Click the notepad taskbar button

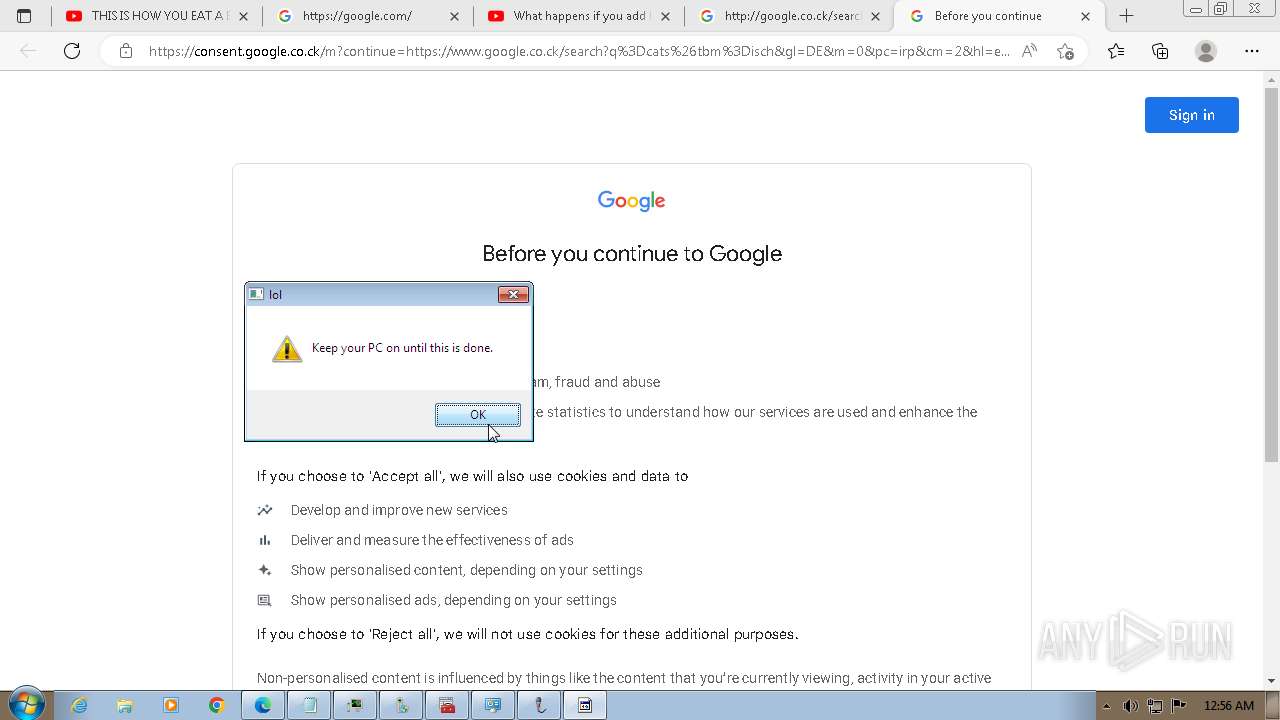tap(309, 705)
